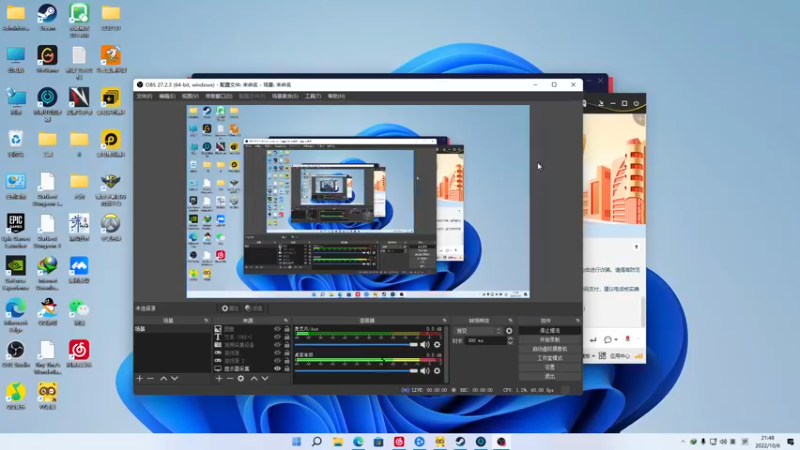800x450 pixels.
Task: Open the View menu in OBS
Action: pos(190,96)
